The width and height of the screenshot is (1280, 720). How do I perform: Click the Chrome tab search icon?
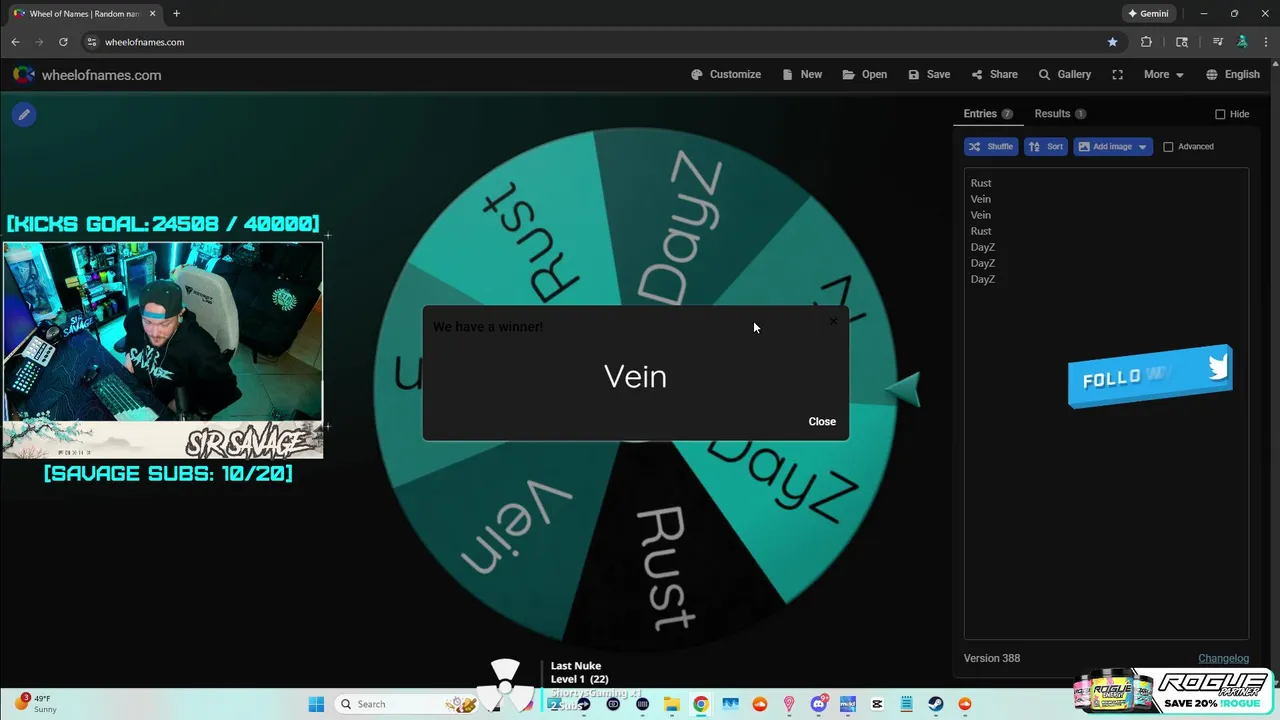(1182, 42)
